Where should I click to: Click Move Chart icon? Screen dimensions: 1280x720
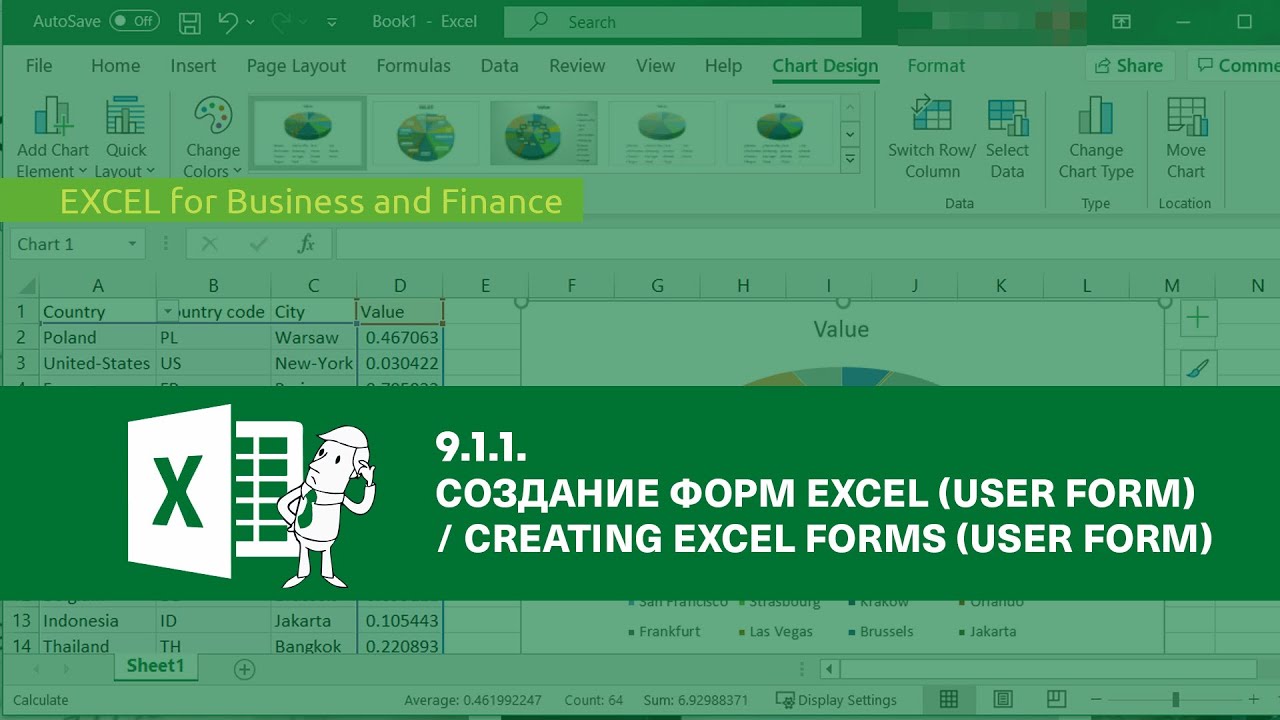1186,116
